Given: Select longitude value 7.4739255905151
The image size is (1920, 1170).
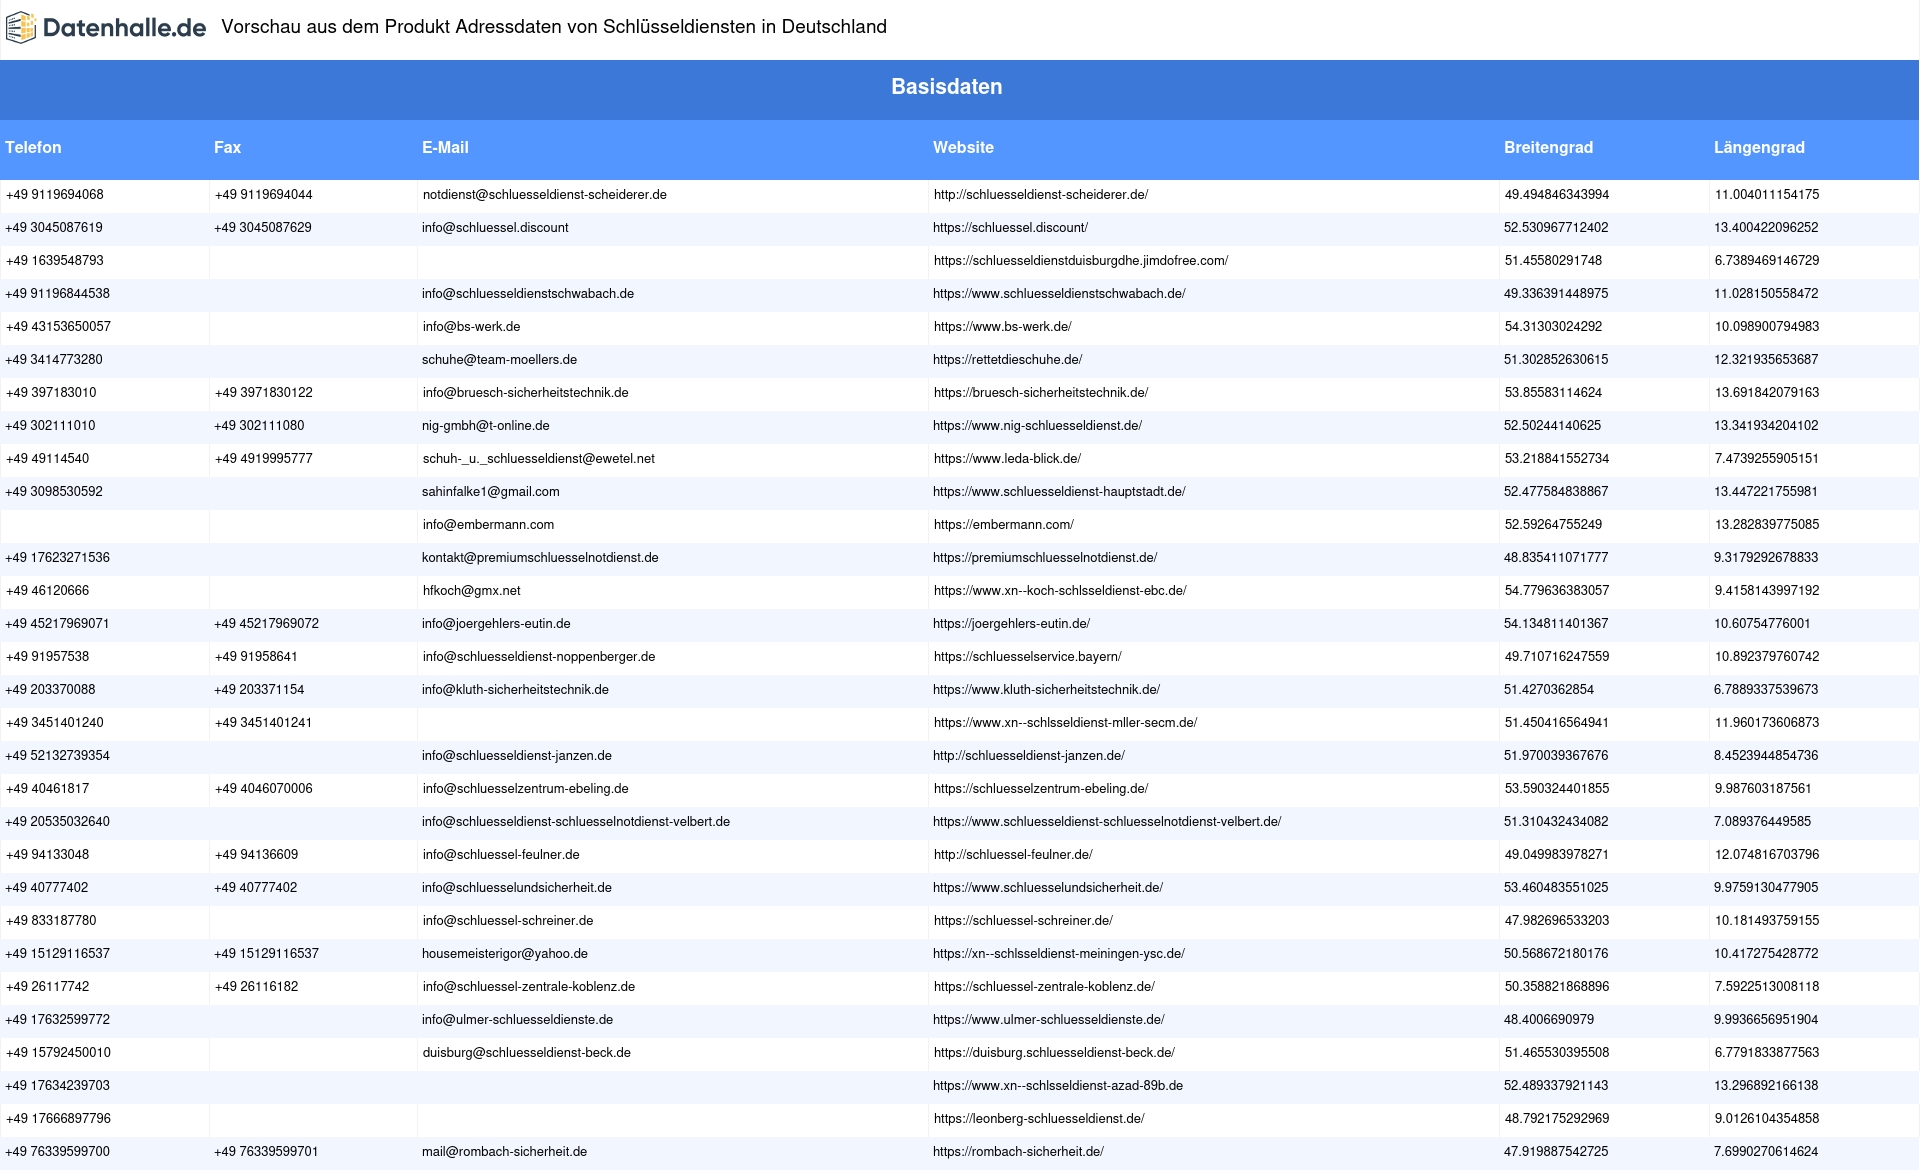Looking at the screenshot, I should pos(1767,459).
